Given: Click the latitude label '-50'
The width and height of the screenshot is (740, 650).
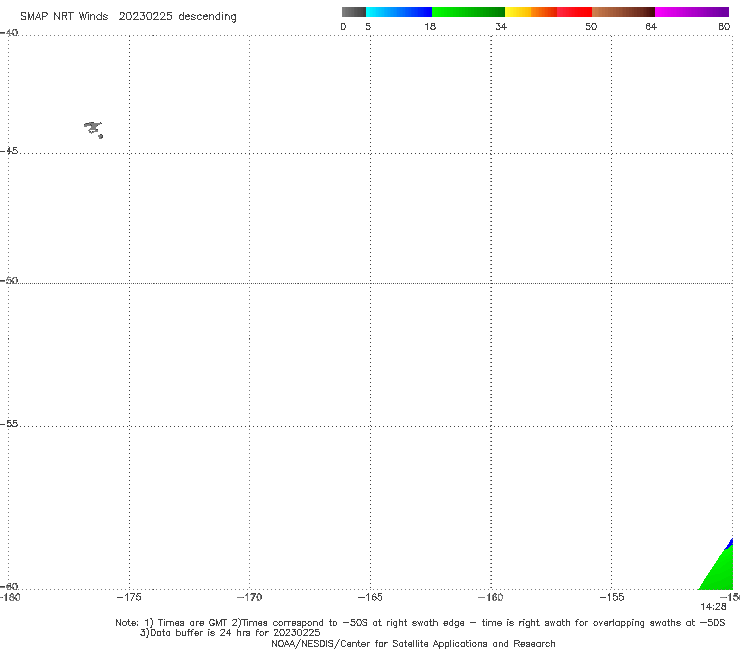Looking at the screenshot, I should [9, 280].
